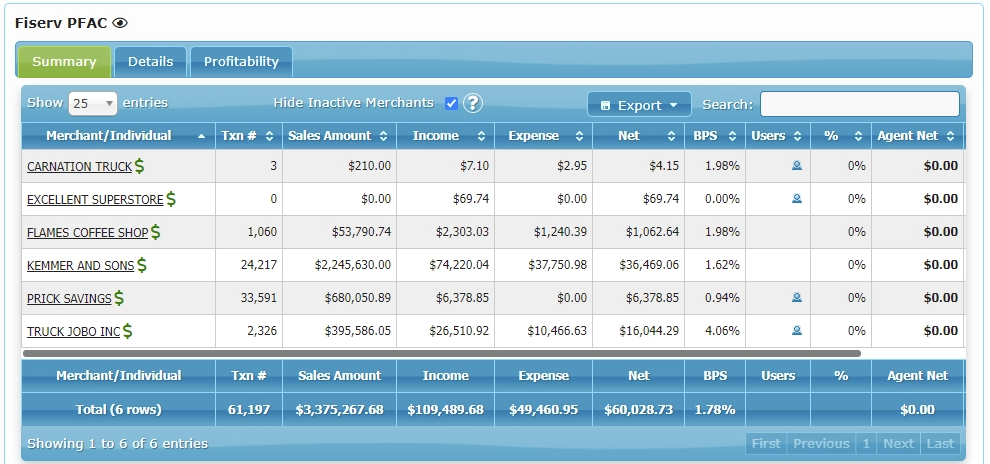Viewport: 990px width, 464px height.
Task: Click the Next pagination button
Action: click(898, 444)
